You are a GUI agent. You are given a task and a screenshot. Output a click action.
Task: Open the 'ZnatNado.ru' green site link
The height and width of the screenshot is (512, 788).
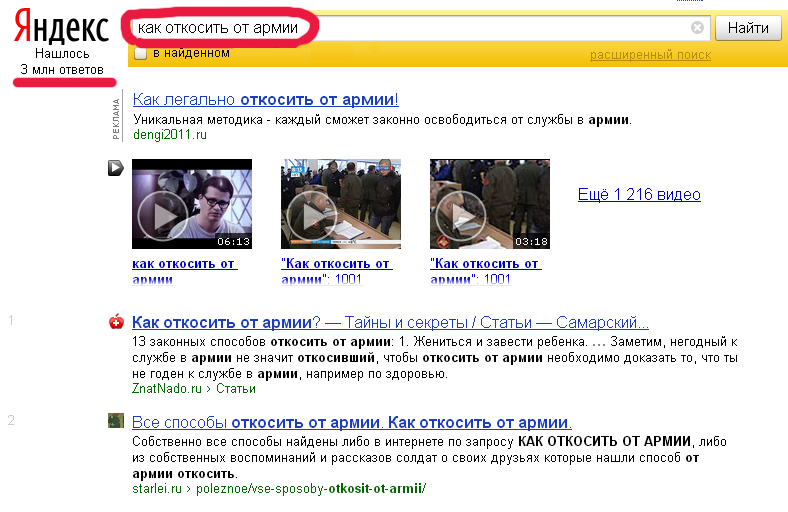[x=166, y=389]
